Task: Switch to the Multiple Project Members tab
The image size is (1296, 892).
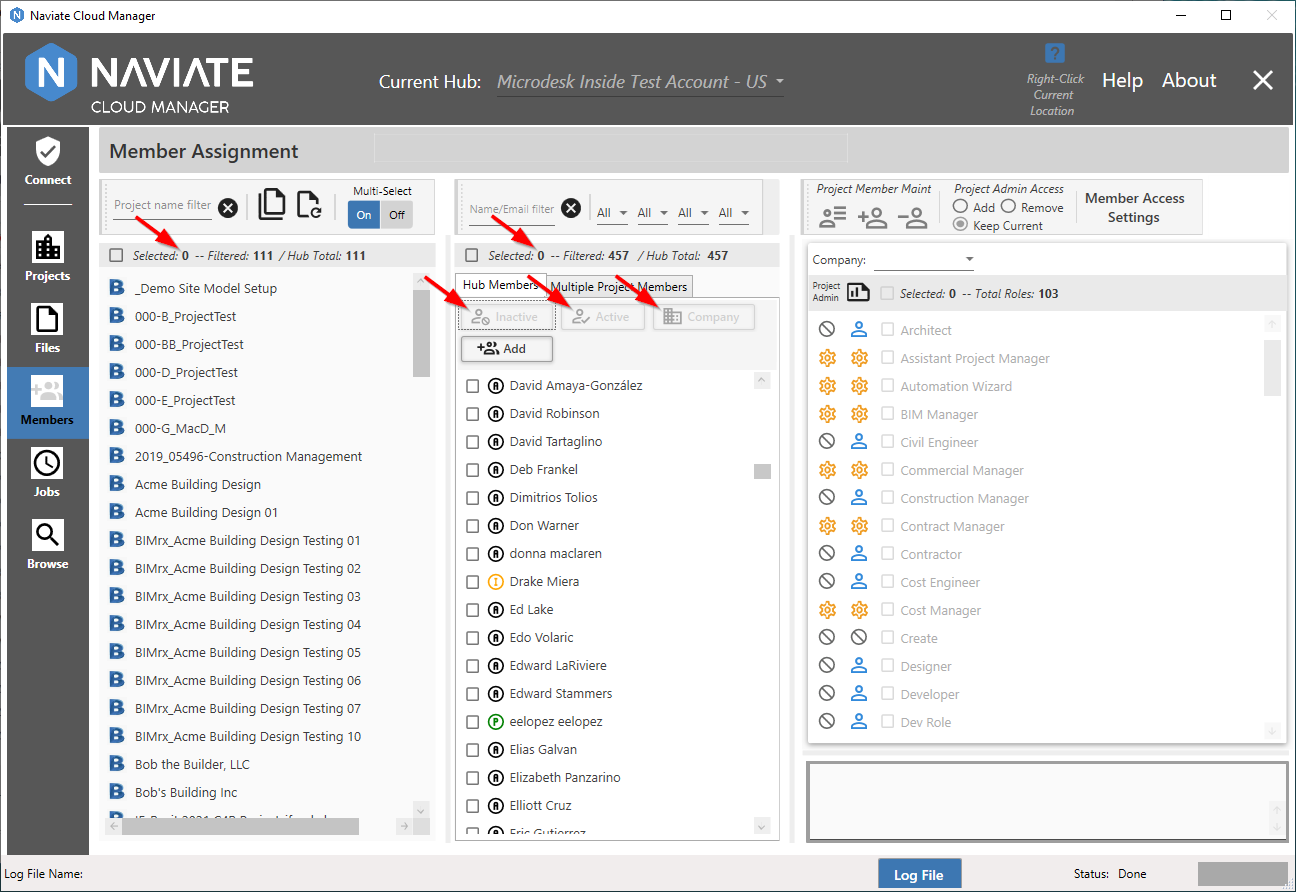Action: [619, 287]
